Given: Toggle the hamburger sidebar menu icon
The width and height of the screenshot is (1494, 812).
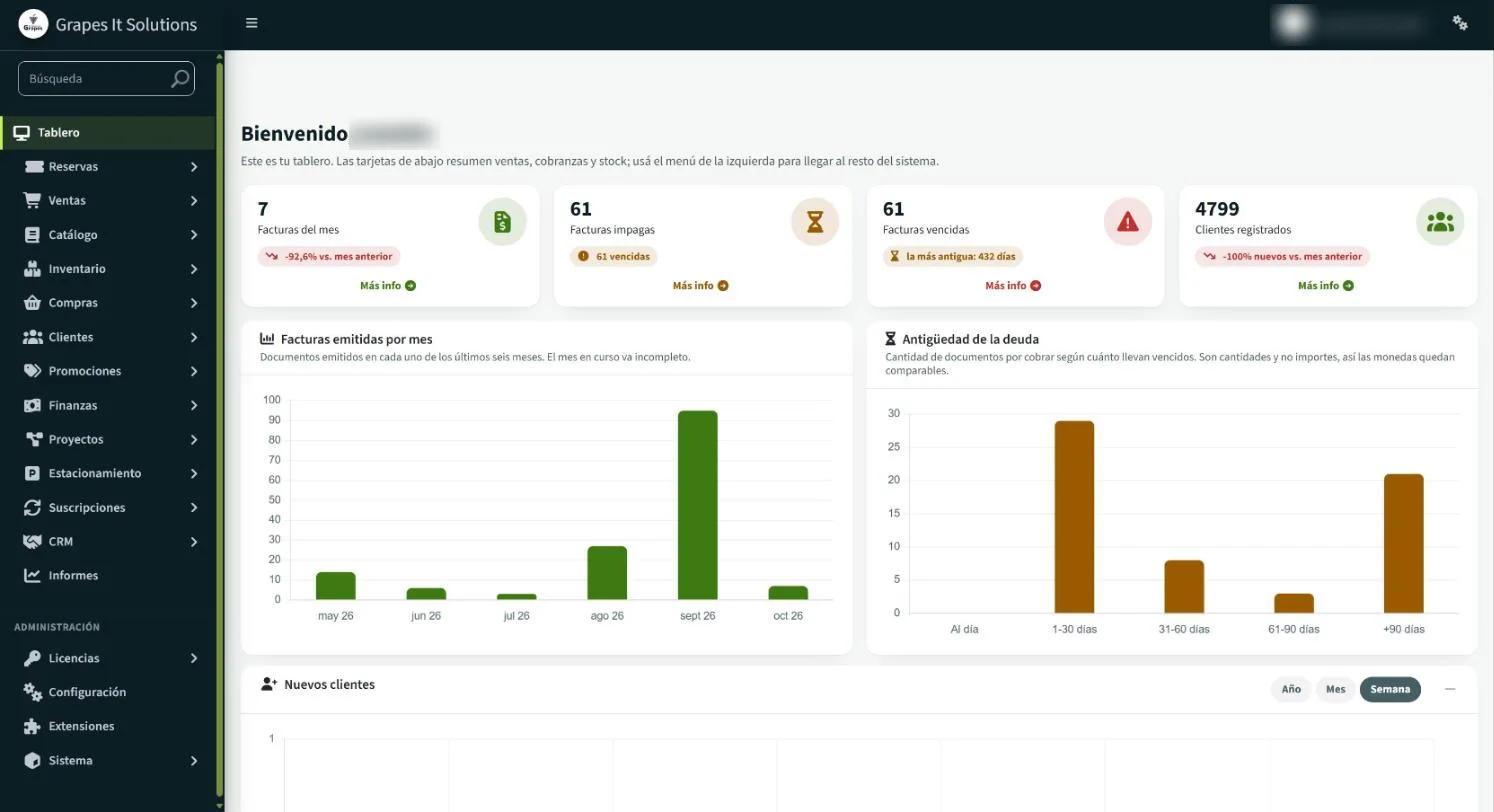Looking at the screenshot, I should tap(252, 23).
